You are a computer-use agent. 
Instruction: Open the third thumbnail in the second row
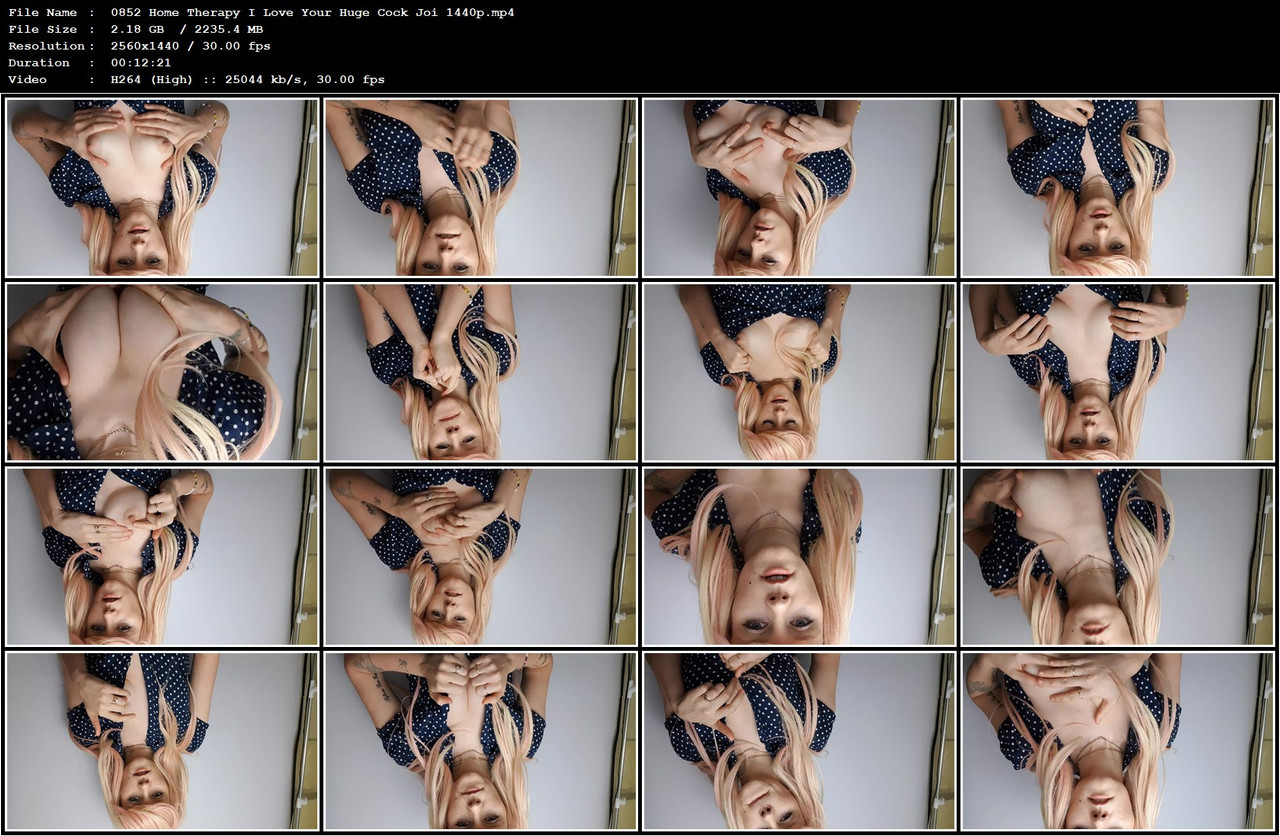pyautogui.click(x=800, y=371)
